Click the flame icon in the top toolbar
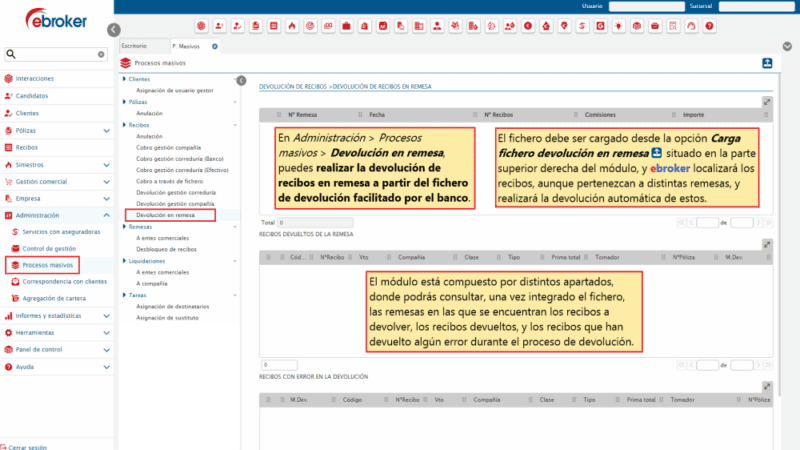Screen dimensions: 800x450 tap(292, 25)
